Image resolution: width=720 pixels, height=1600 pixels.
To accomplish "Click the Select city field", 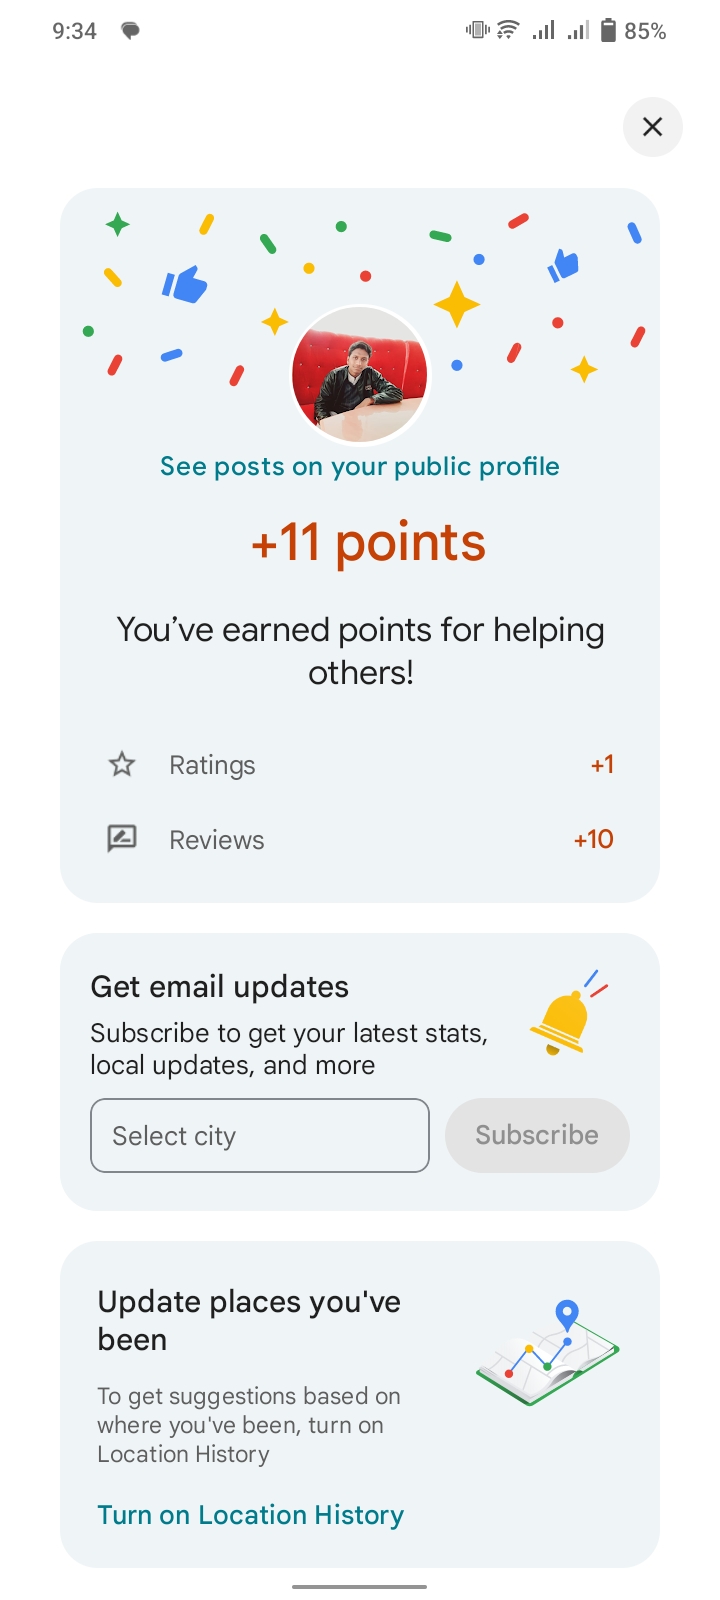I will click(260, 1136).
